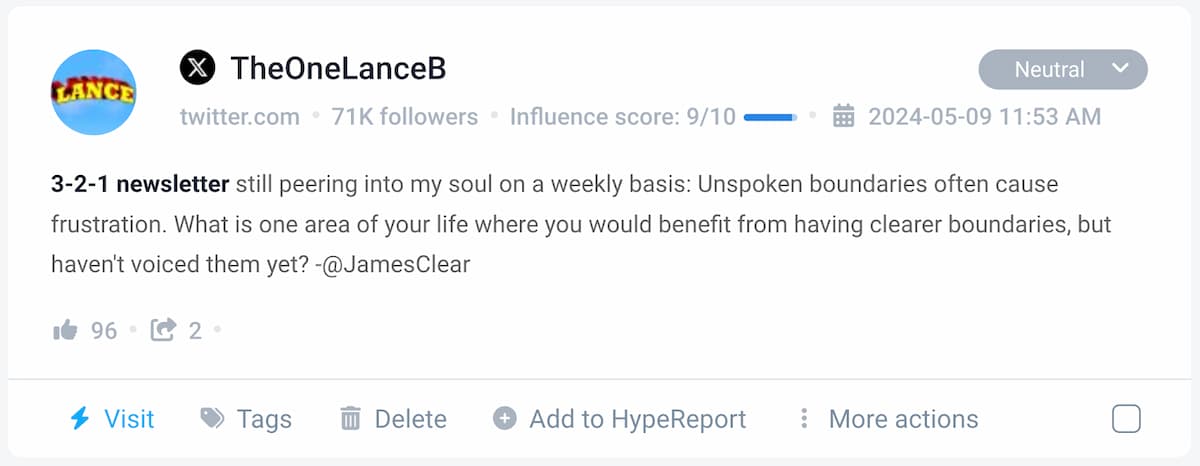Click the three-dot More actions icon
1200x466 pixels.
click(x=803, y=418)
